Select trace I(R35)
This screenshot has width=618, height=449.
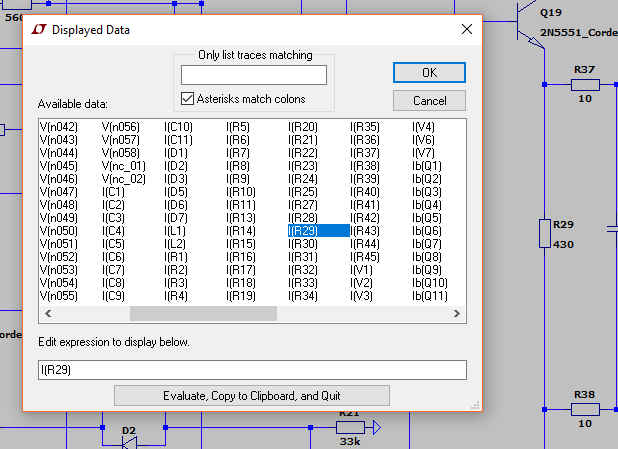click(x=365, y=127)
